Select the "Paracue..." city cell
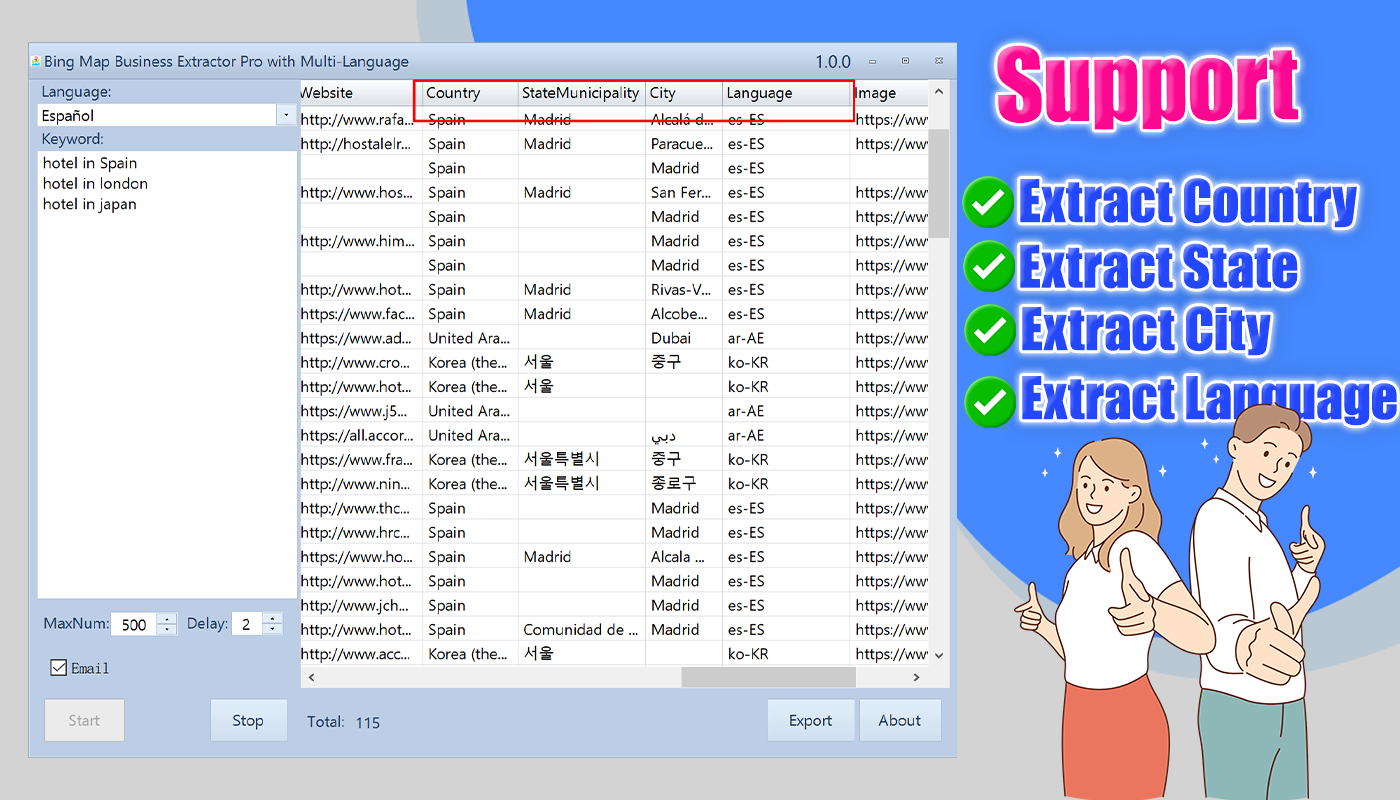 684,144
